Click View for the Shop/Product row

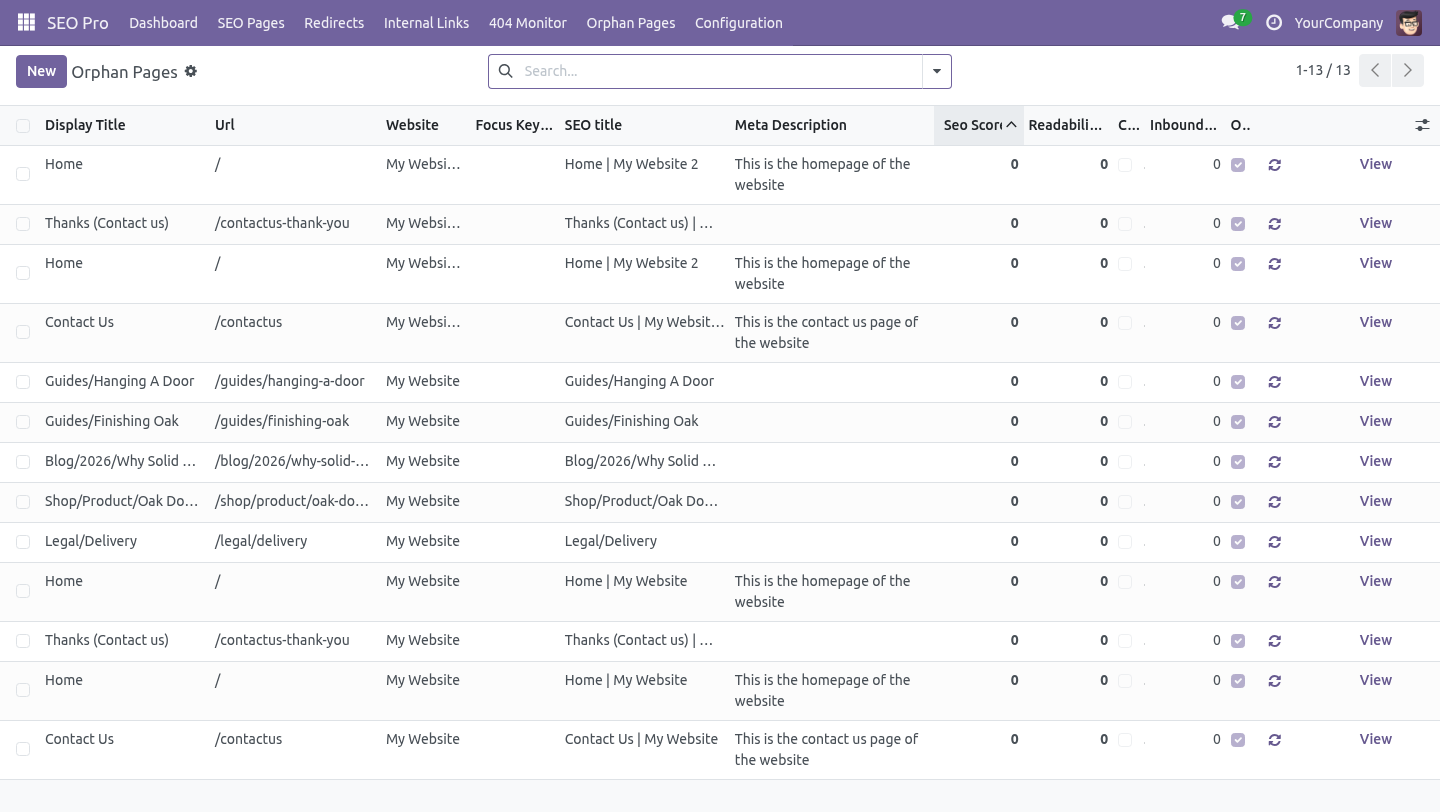click(1375, 501)
